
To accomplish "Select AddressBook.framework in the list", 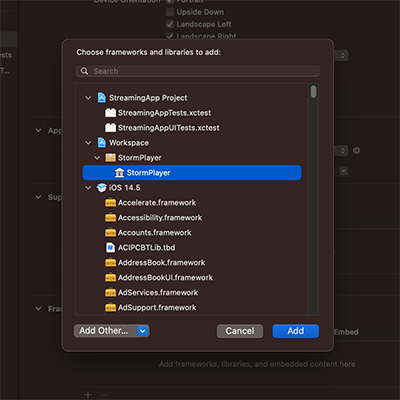I will [x=162, y=263].
